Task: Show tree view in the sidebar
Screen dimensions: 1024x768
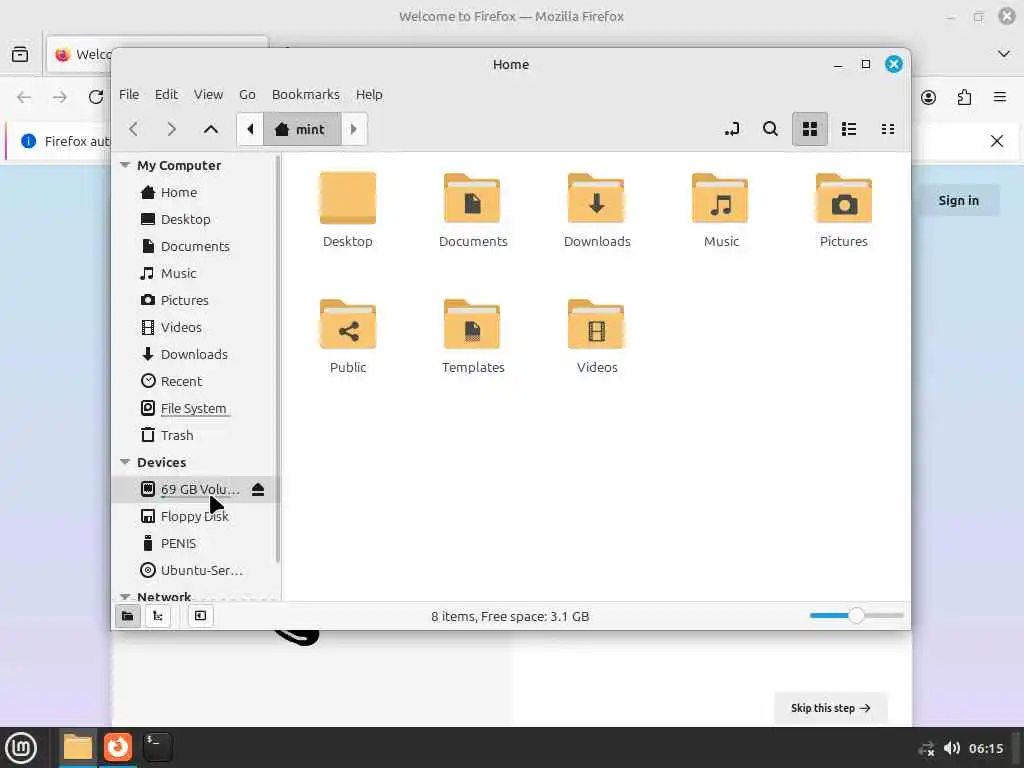Action: click(x=158, y=616)
